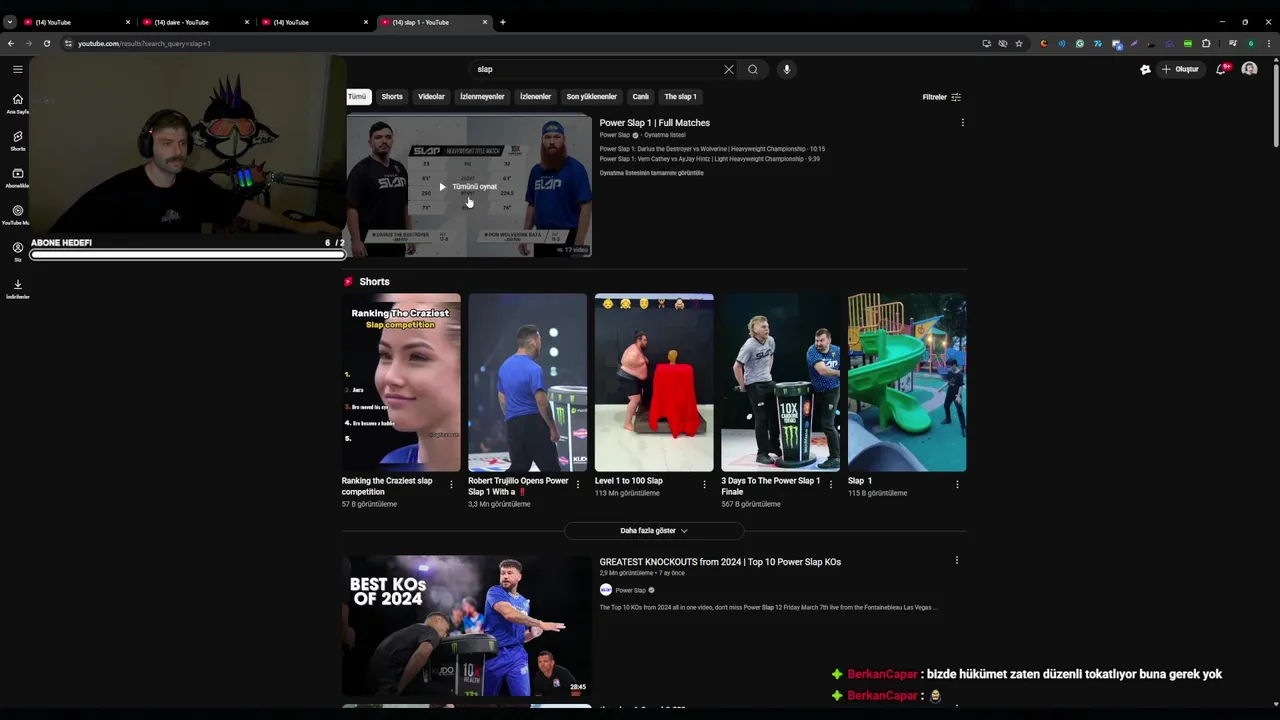Viewport: 1280px width, 720px height.
Task: Open the menu for the 'Robert Trujillo' short
Action: (577, 485)
